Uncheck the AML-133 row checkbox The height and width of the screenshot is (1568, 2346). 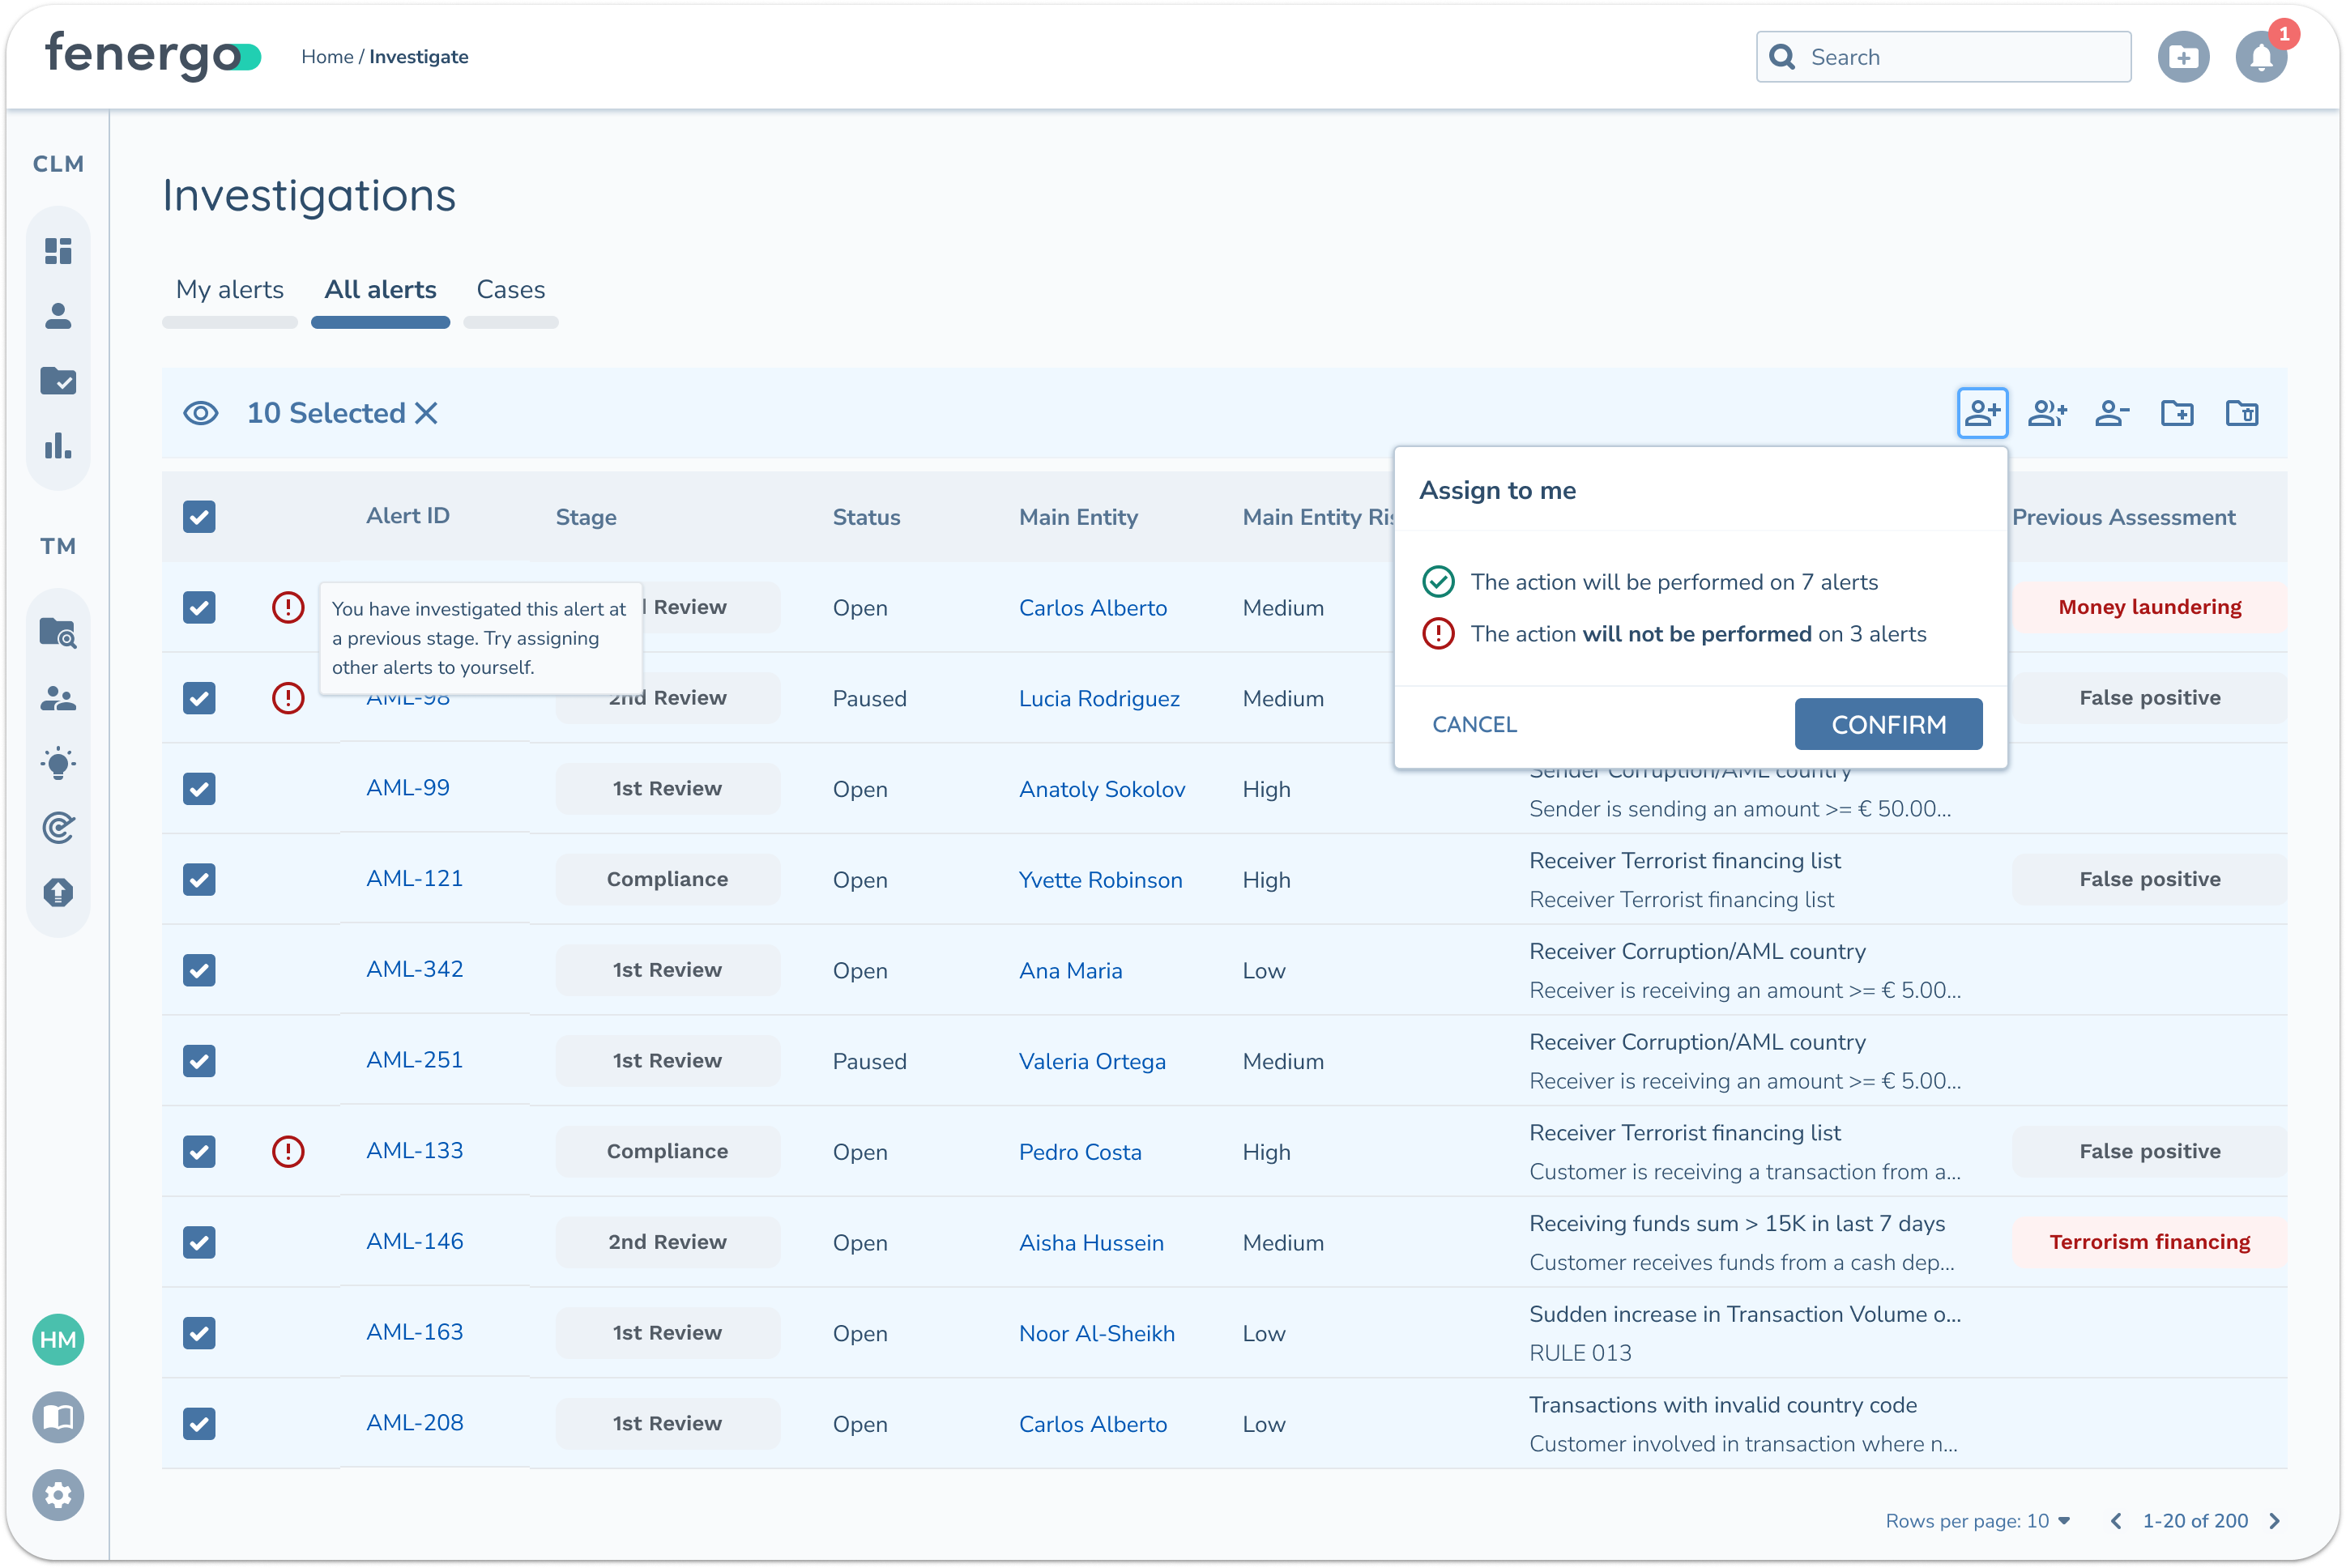coord(199,1151)
